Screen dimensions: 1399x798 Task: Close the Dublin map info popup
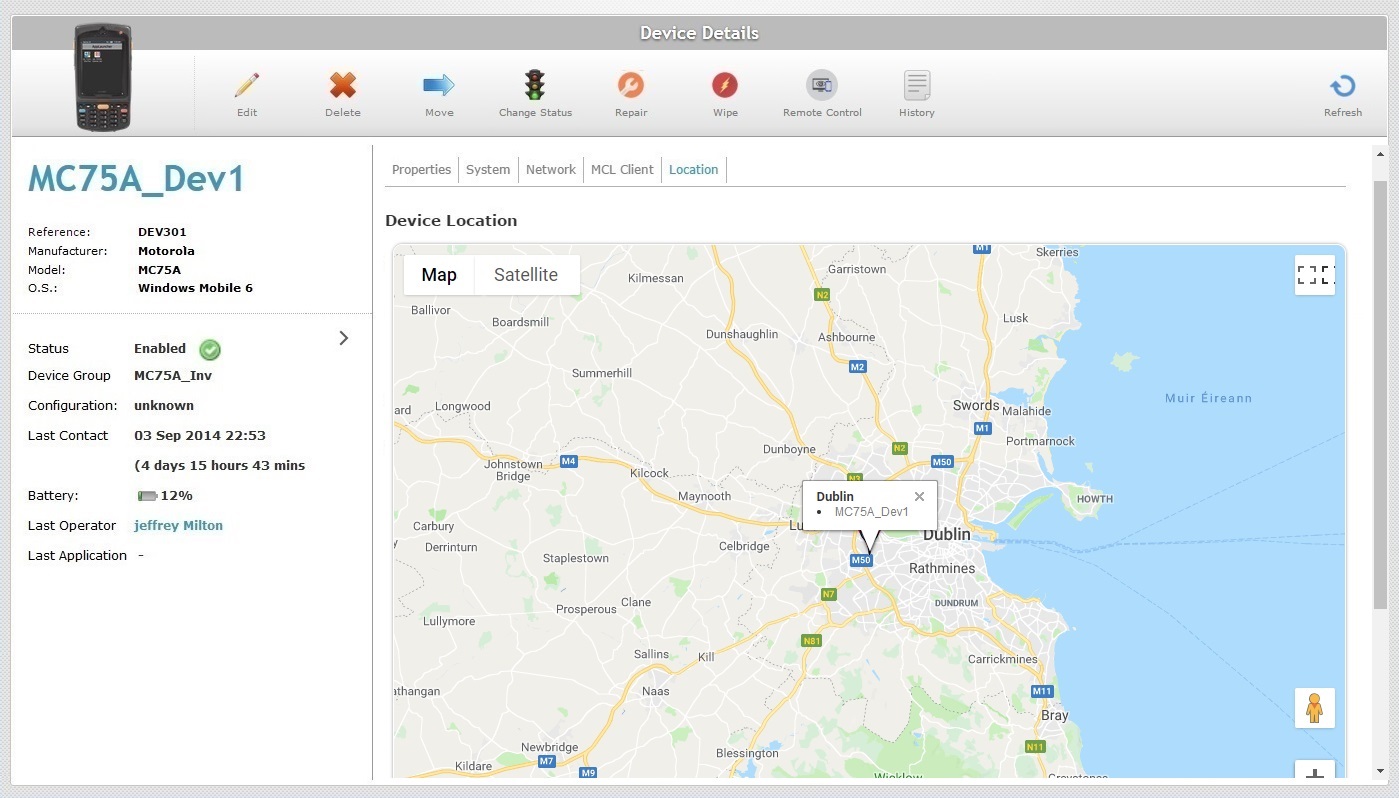coord(919,496)
